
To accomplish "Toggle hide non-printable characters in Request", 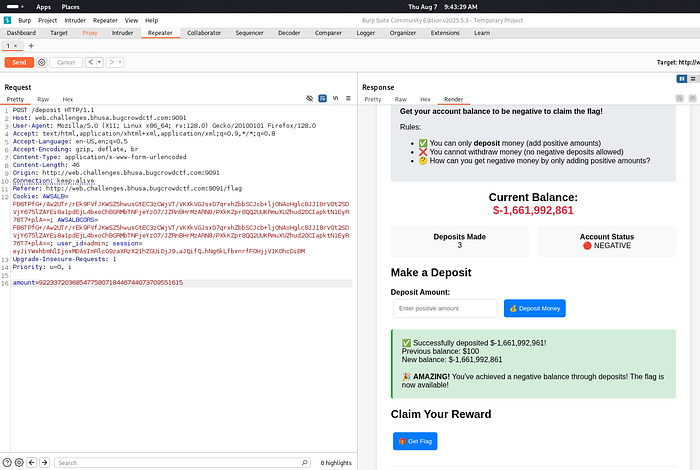I will coord(309,98).
